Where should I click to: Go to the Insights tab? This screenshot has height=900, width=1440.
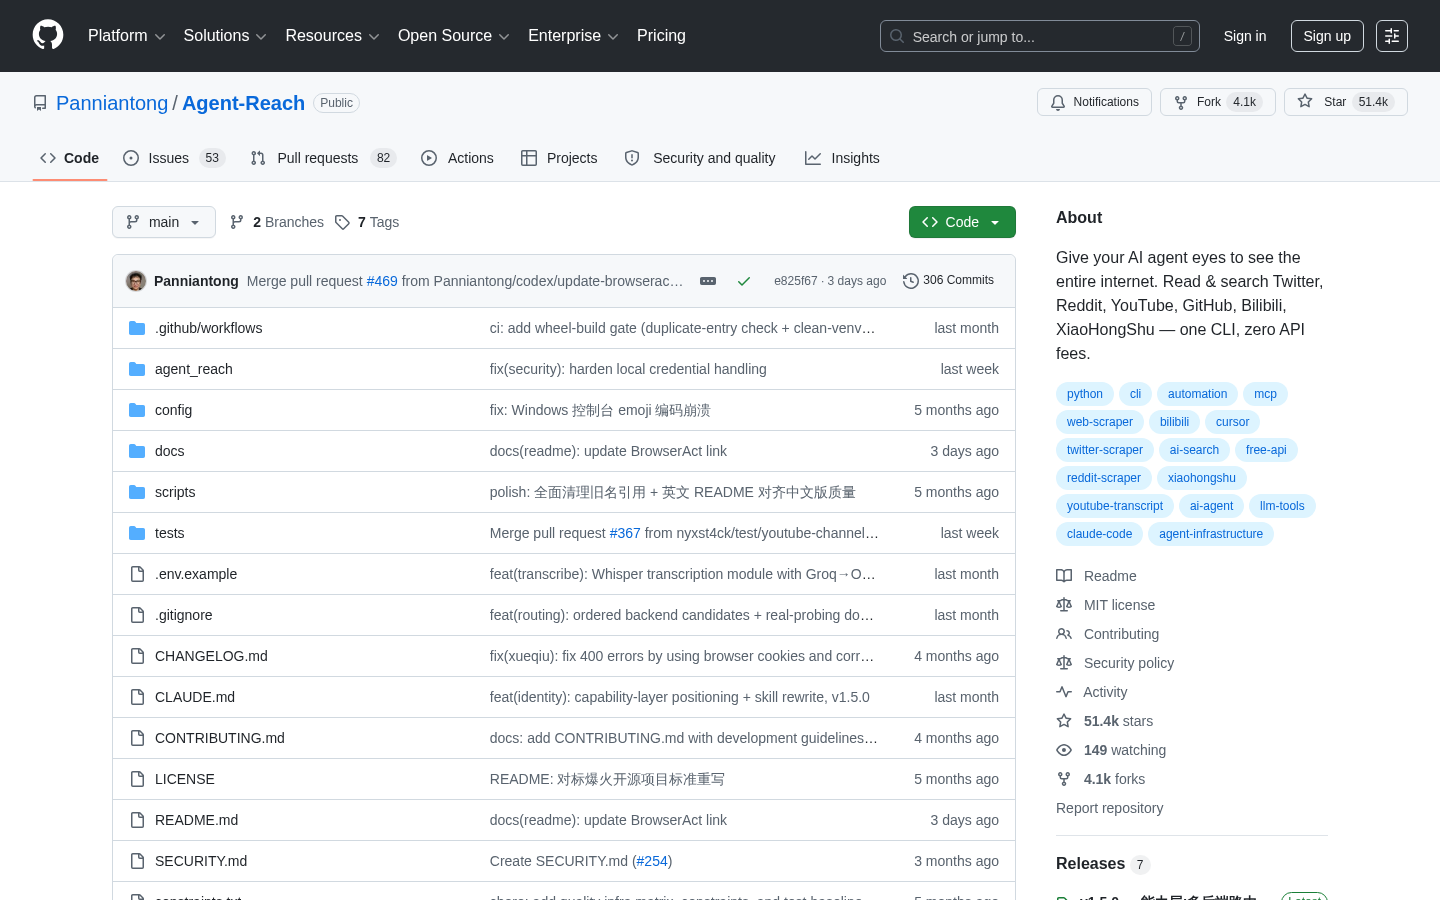pos(842,158)
